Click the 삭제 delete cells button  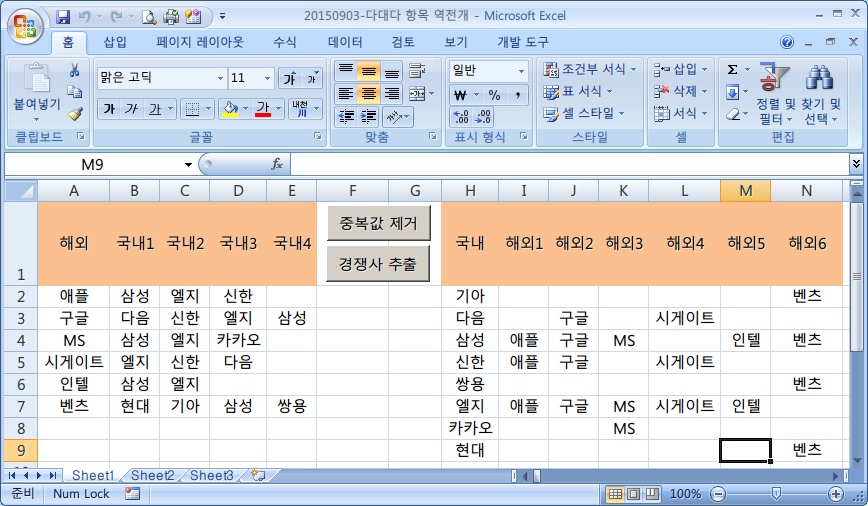pos(680,91)
